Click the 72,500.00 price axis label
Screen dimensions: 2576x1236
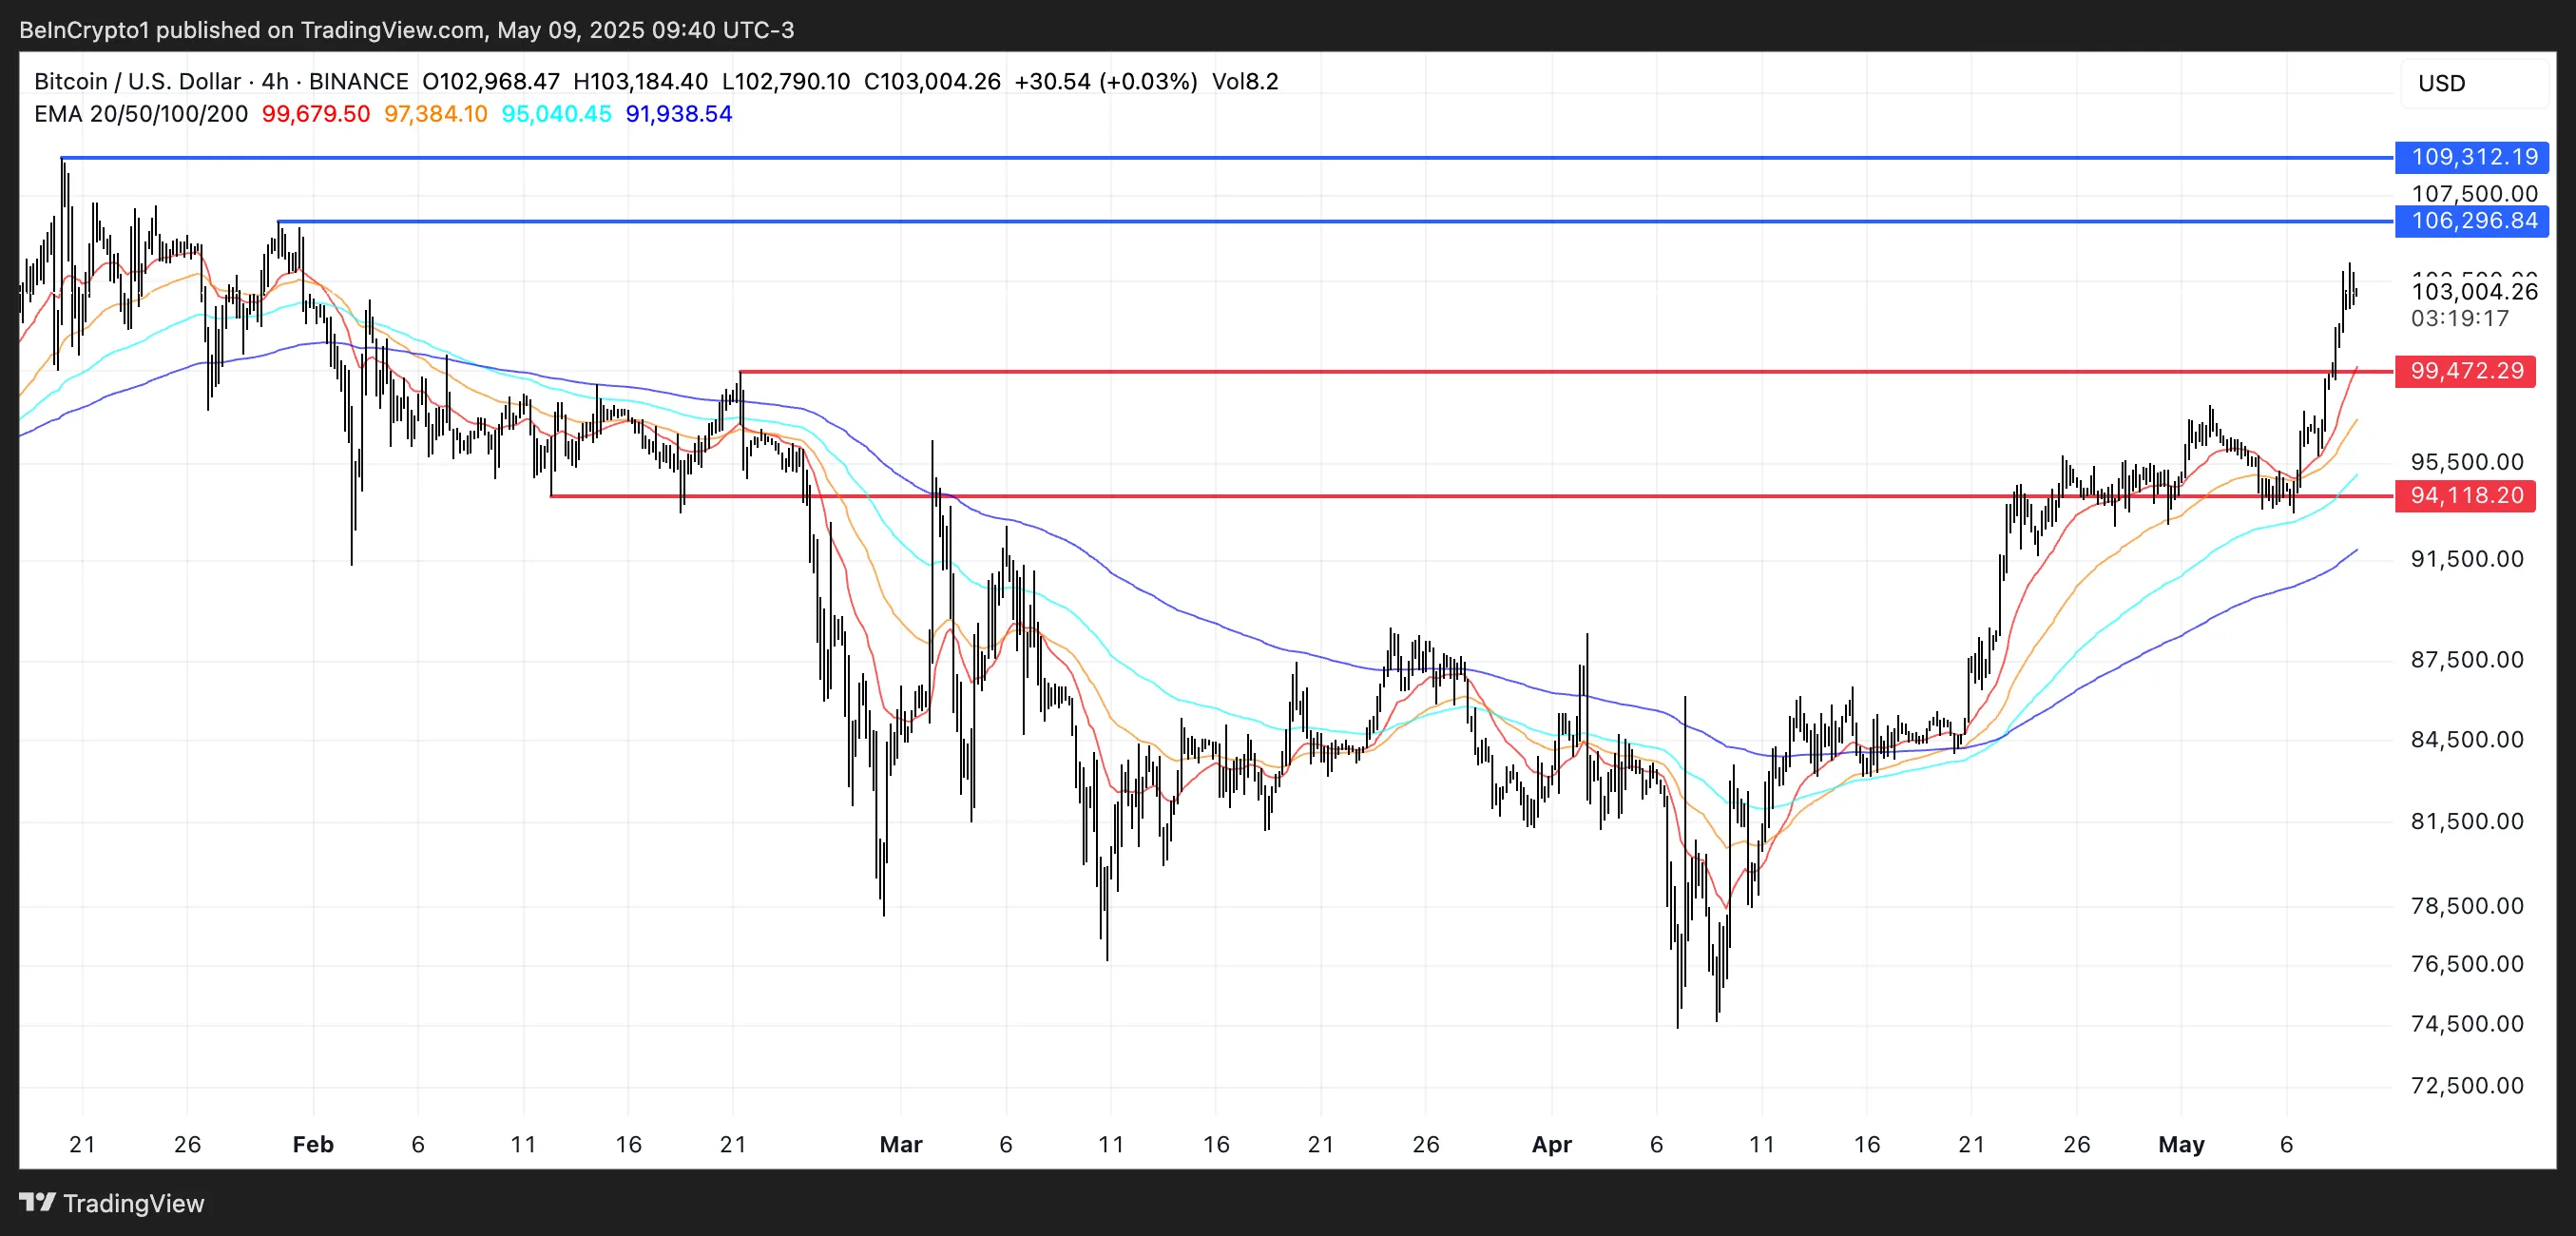(x=2466, y=1085)
